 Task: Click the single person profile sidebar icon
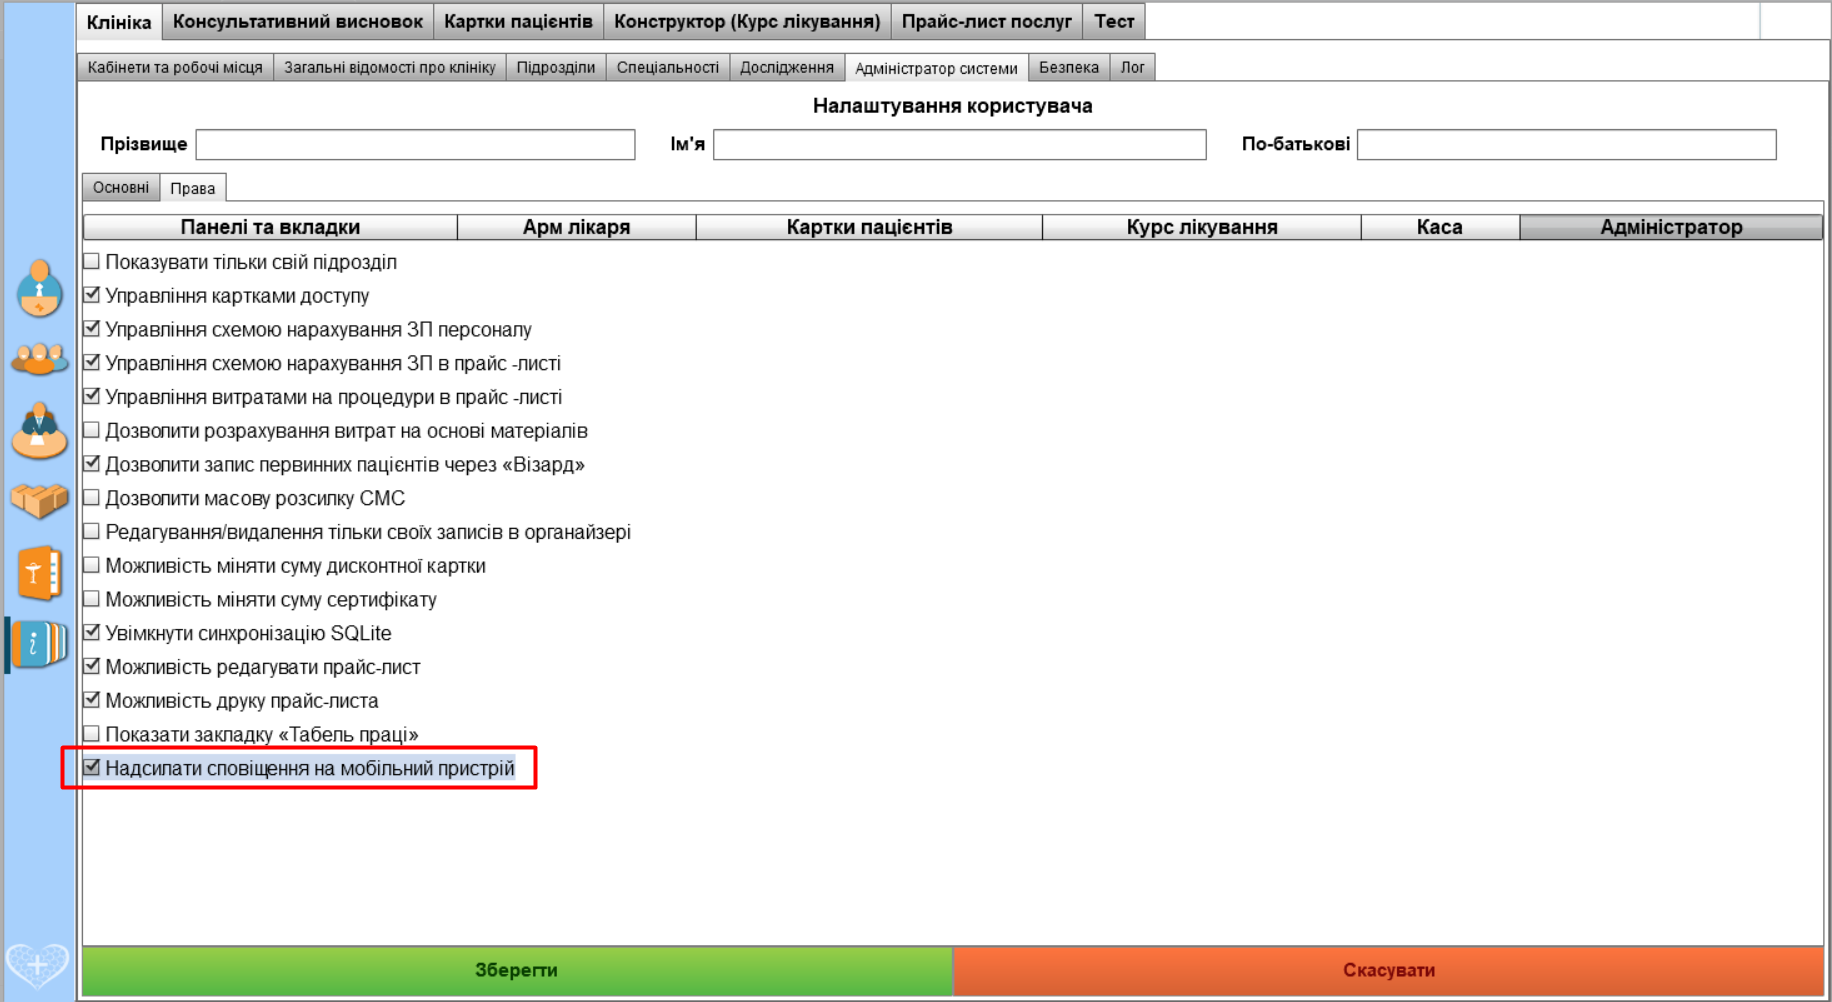click(39, 288)
